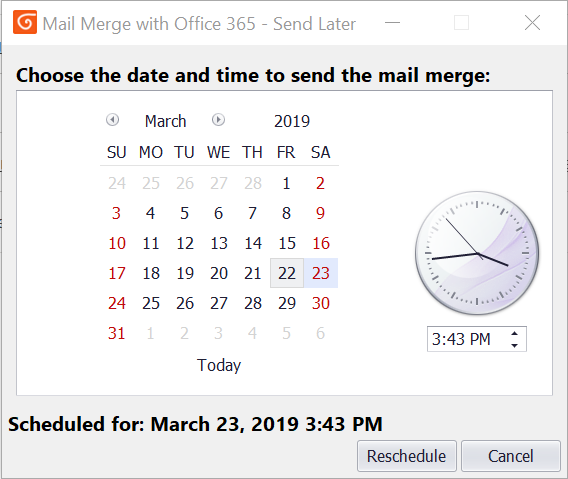This screenshot has height=479, width=568.
Task: Pick March 15 in the calendar
Action: tap(287, 243)
